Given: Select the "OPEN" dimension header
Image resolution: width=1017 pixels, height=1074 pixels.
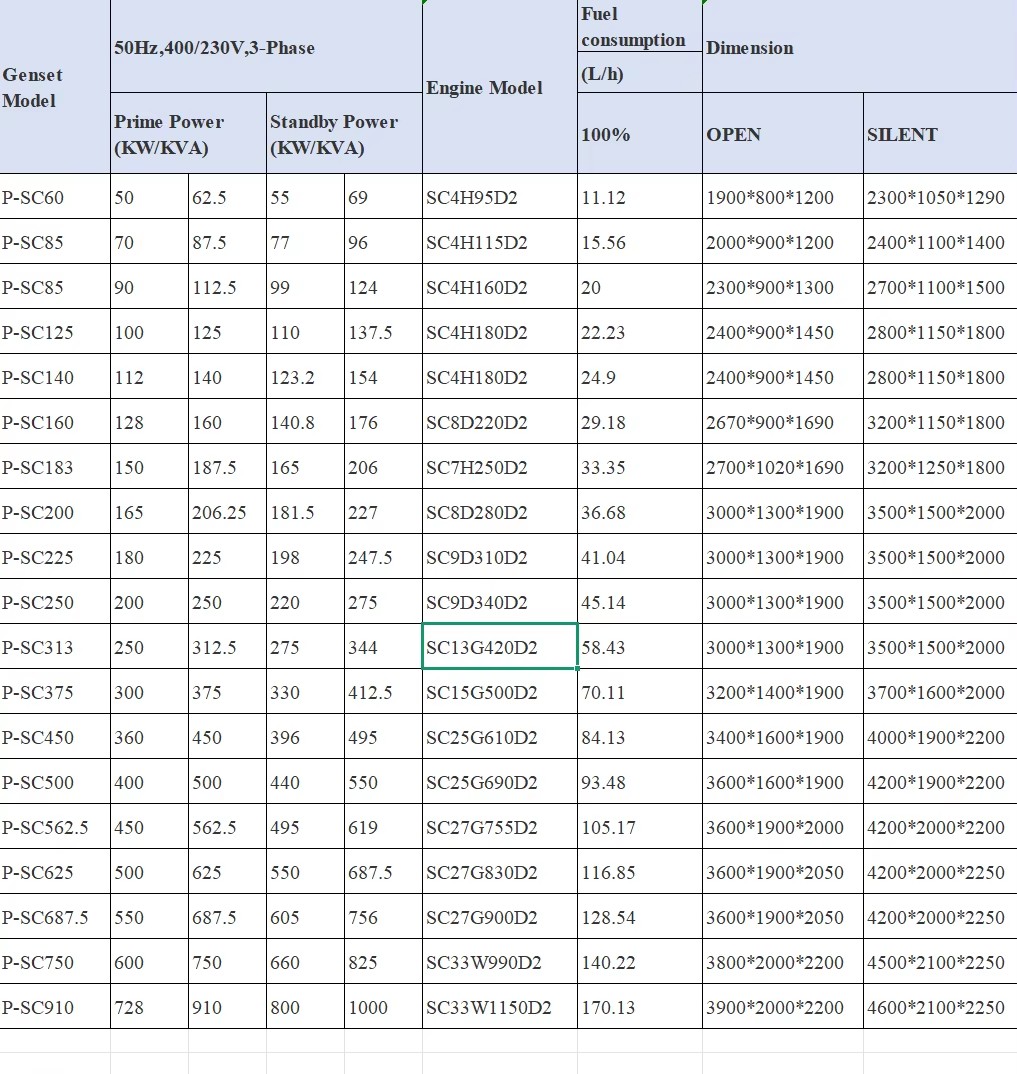Looking at the screenshot, I should pyautogui.click(x=783, y=133).
